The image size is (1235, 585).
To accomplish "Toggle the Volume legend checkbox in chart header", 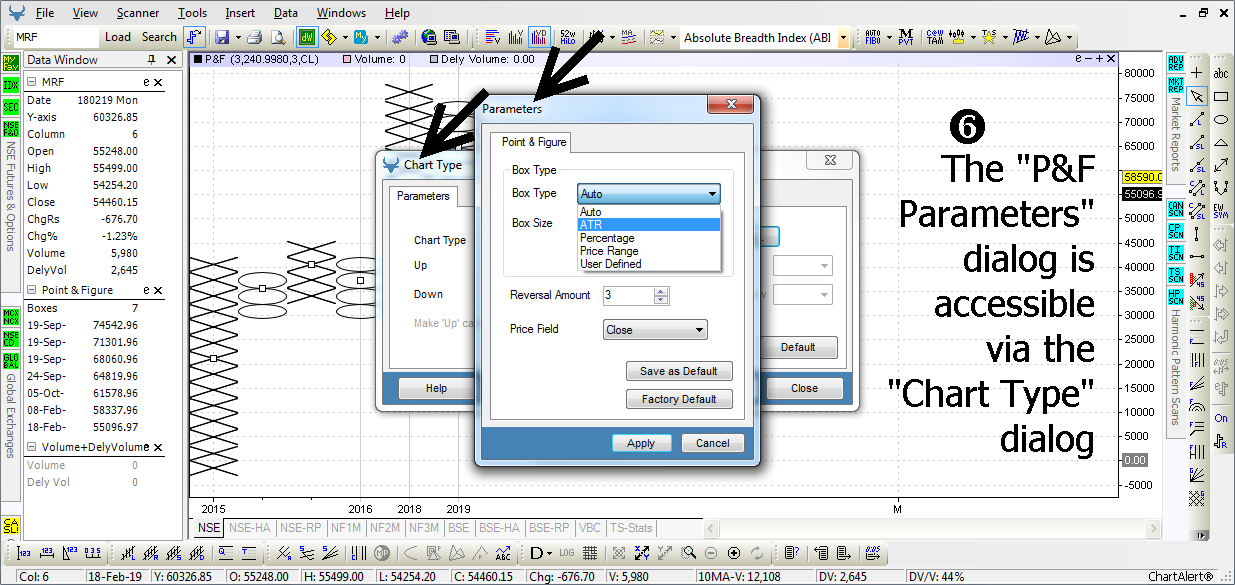I will coord(347,60).
